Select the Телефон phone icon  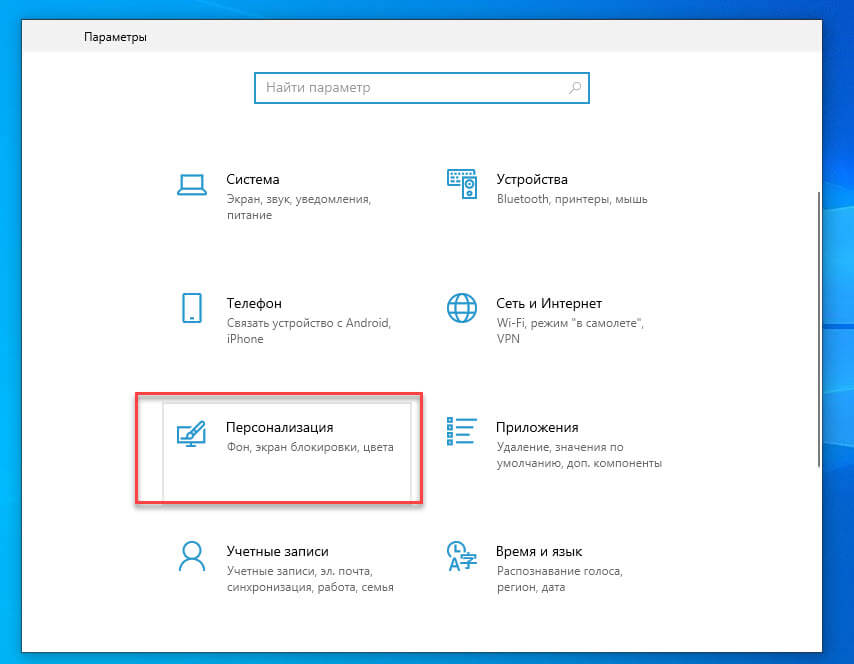point(192,308)
